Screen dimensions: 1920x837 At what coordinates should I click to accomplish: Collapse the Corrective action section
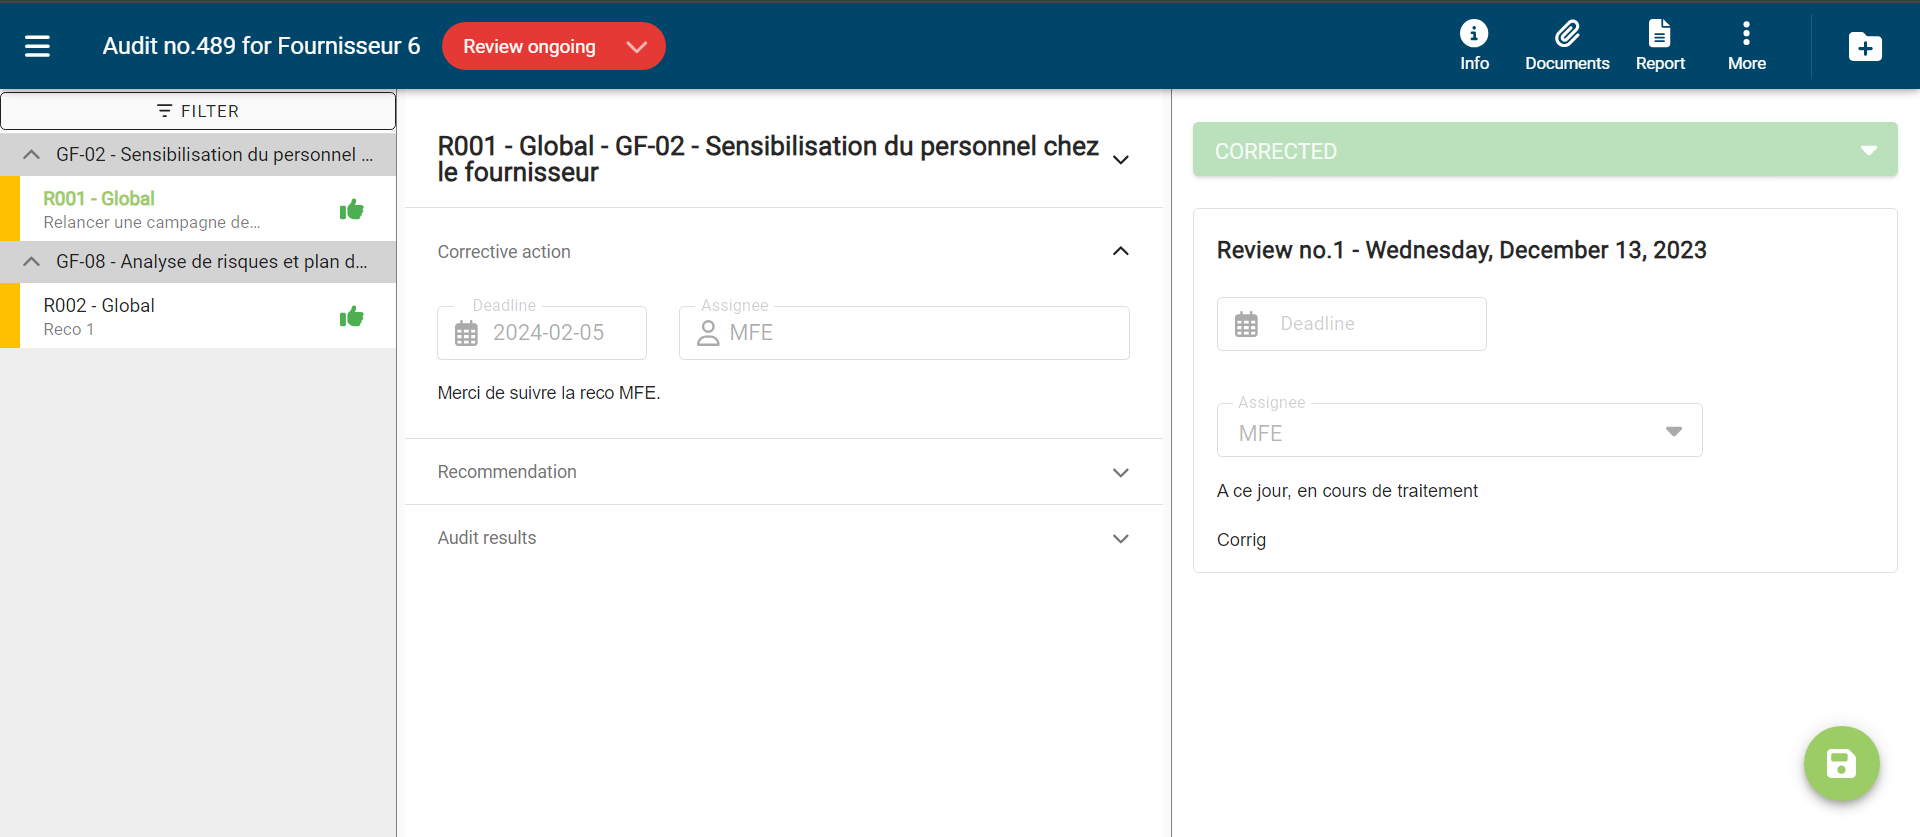(x=1120, y=252)
